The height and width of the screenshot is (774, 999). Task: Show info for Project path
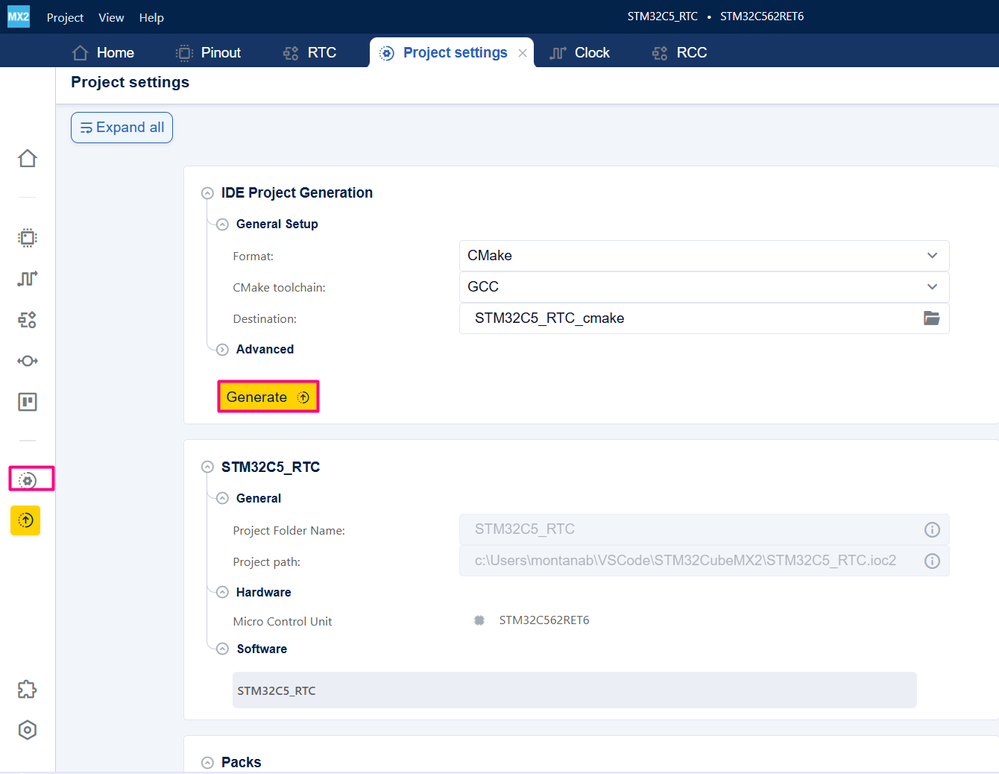tap(931, 561)
